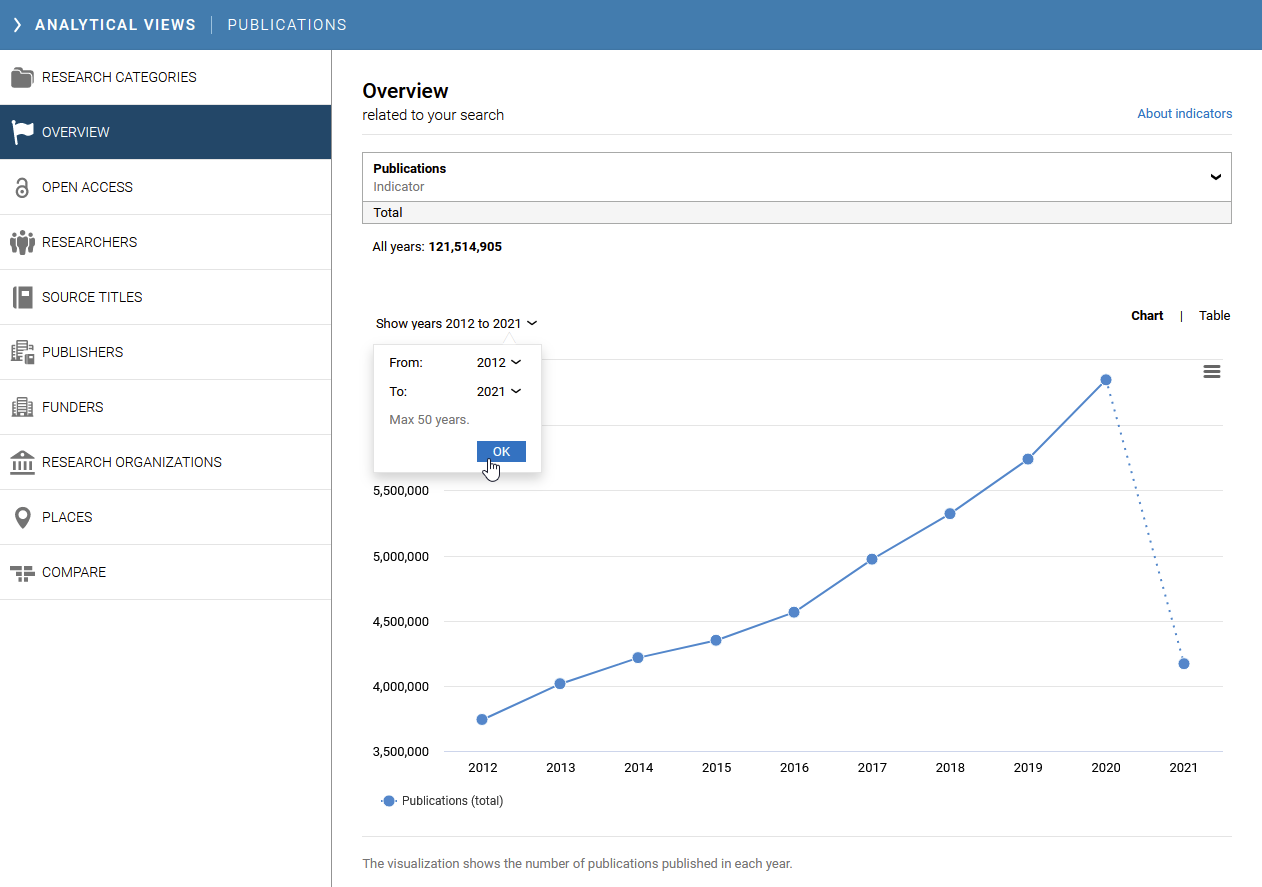
Task: Switch to the Table view
Action: 1214,316
